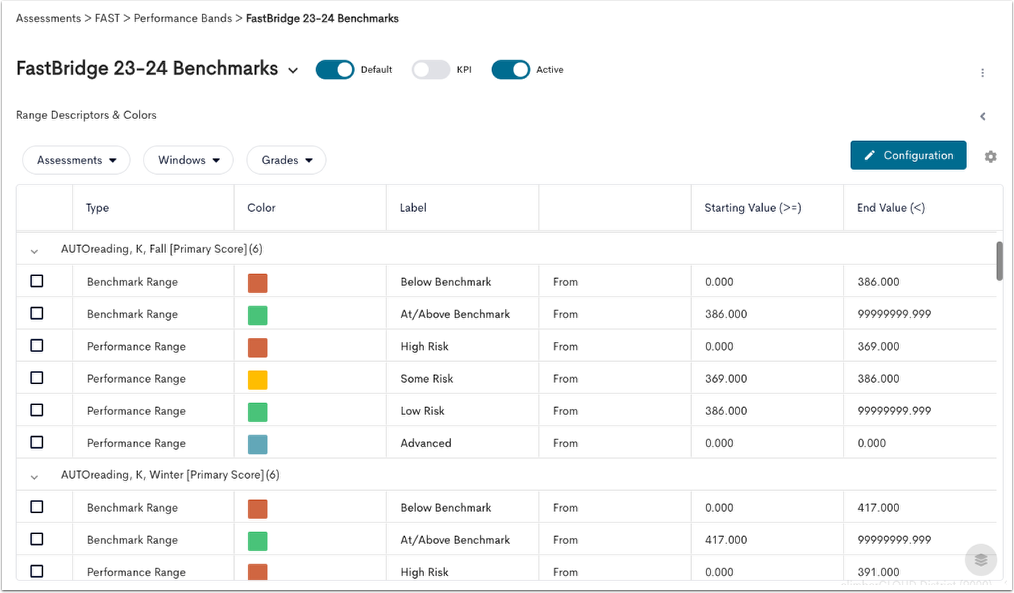Screen dimensions: 1014x593
Task: Check the Fall At/Above Benchmark row checkbox
Action: pyautogui.click(x=37, y=314)
